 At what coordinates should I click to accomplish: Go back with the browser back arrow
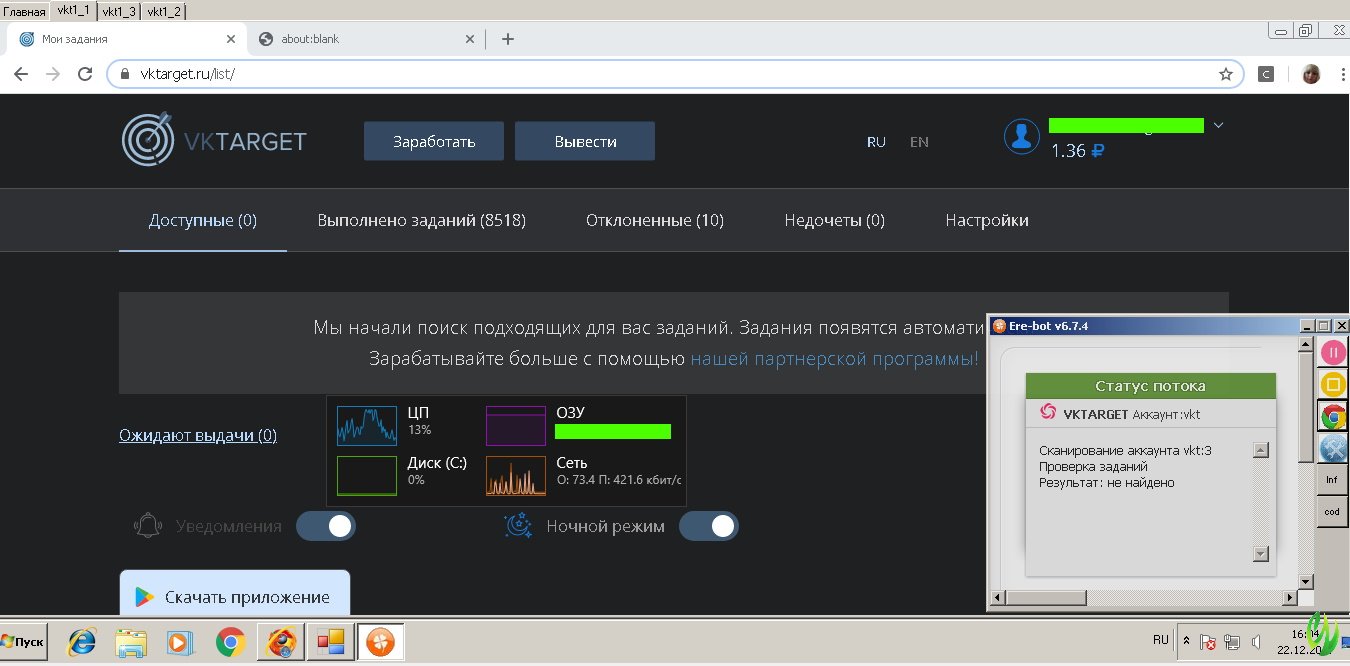coord(21,74)
